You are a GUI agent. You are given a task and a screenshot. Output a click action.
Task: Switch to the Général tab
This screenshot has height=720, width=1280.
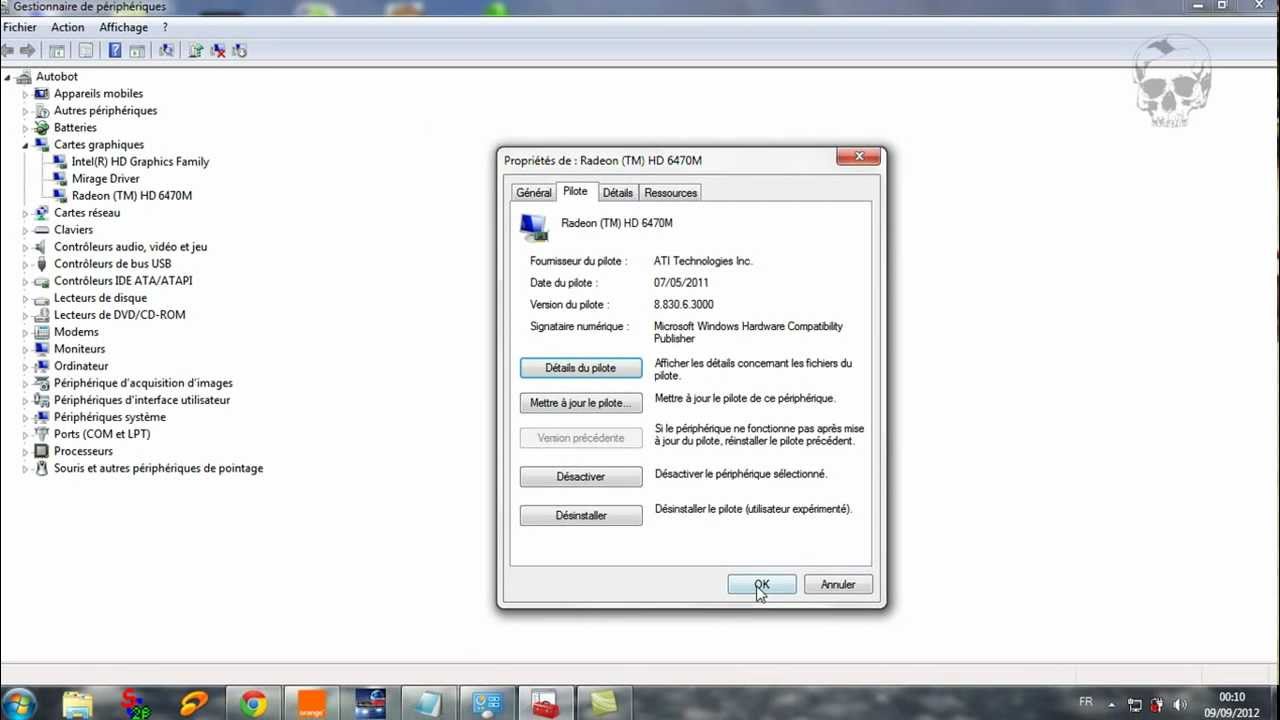point(533,193)
